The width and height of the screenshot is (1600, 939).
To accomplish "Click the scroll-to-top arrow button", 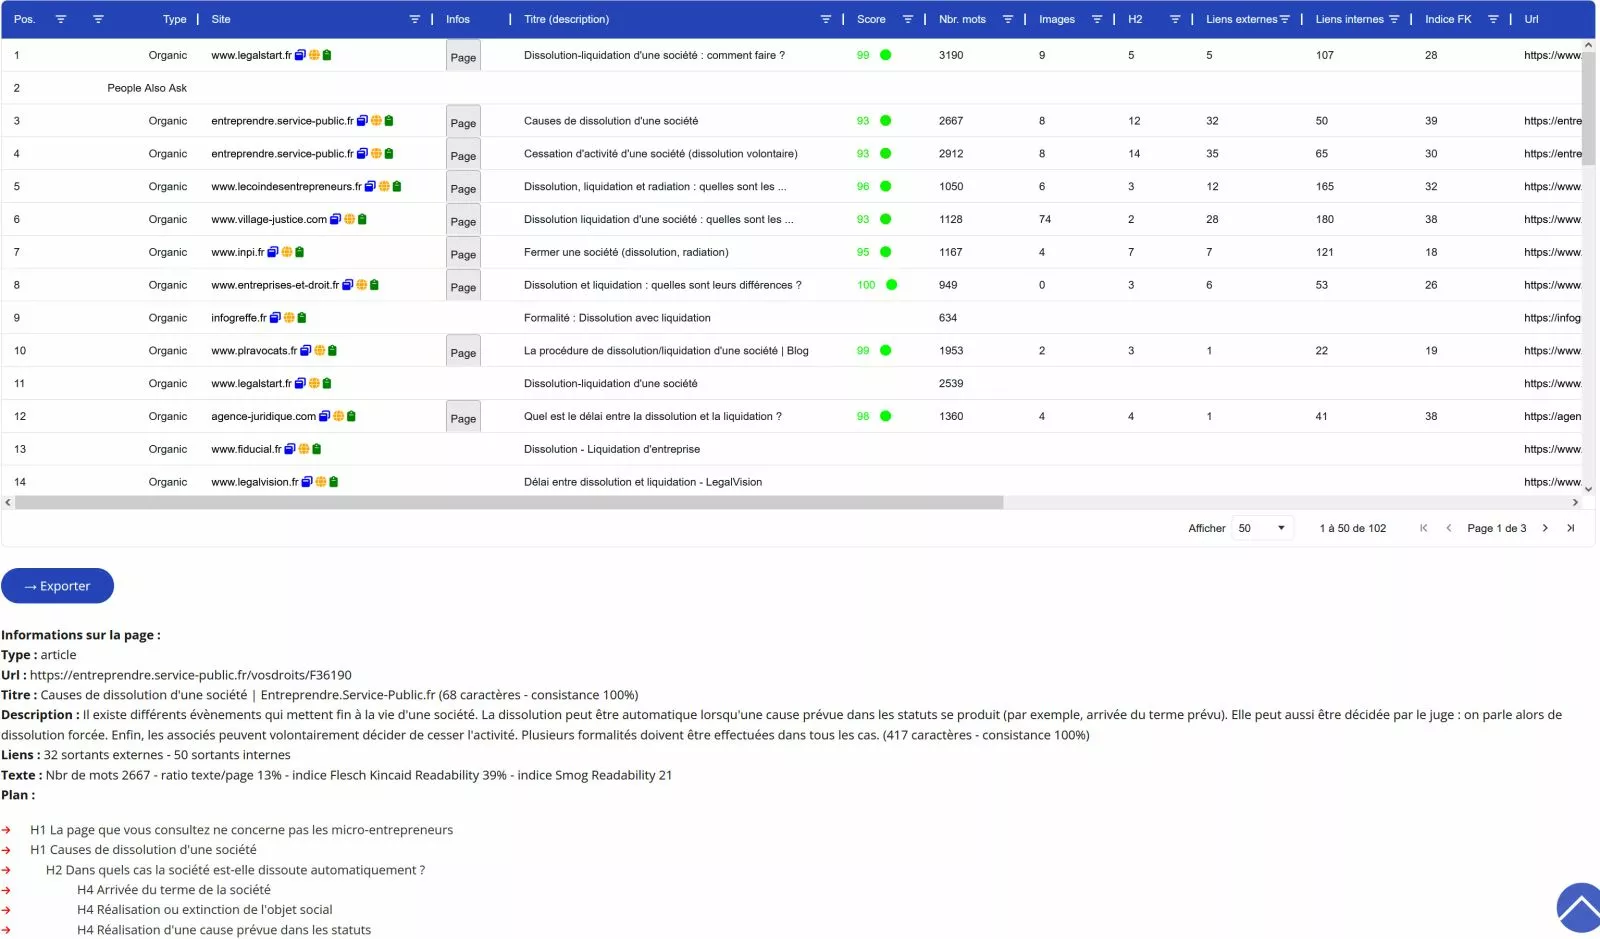I will (1579, 908).
